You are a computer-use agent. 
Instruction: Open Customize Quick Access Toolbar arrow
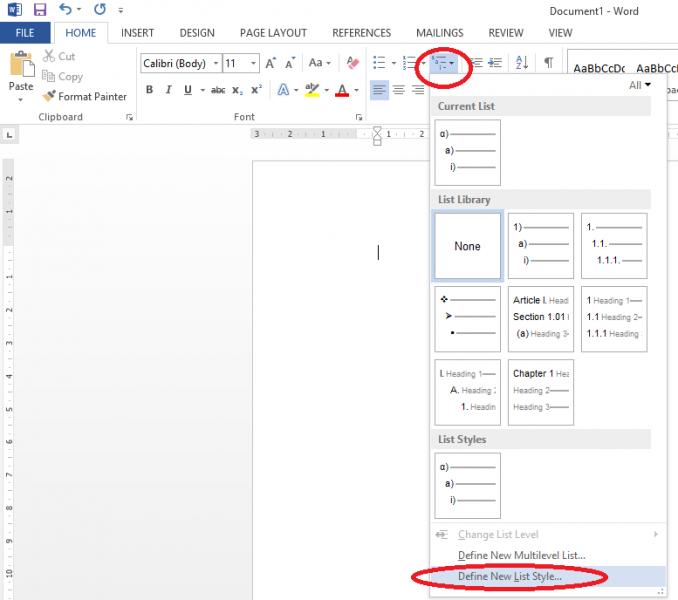[121, 10]
